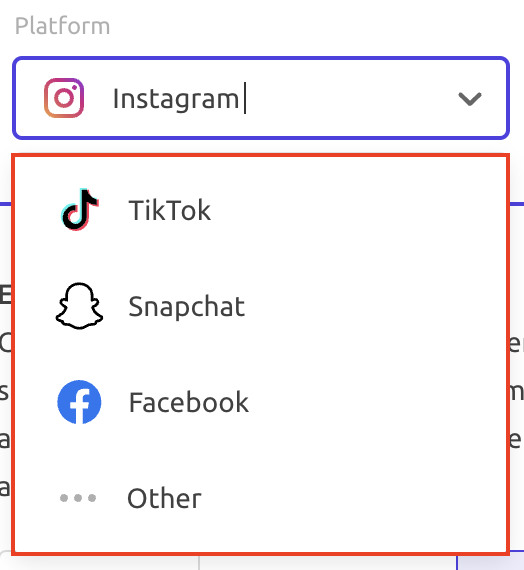Click the Instagram logo in the Platform field
The width and height of the screenshot is (524, 570).
(64, 98)
